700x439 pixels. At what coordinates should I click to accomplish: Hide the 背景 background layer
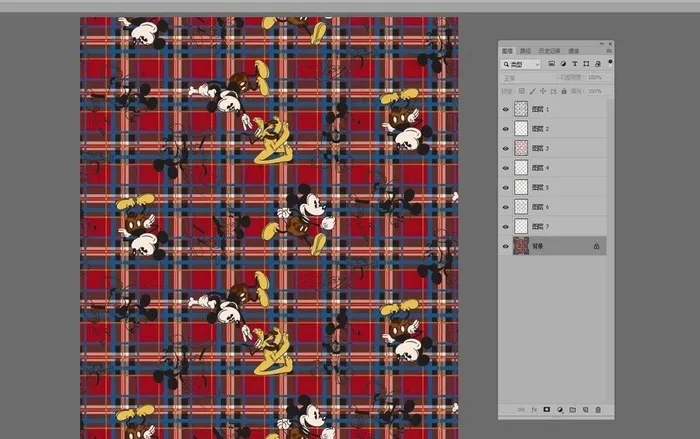tap(505, 245)
